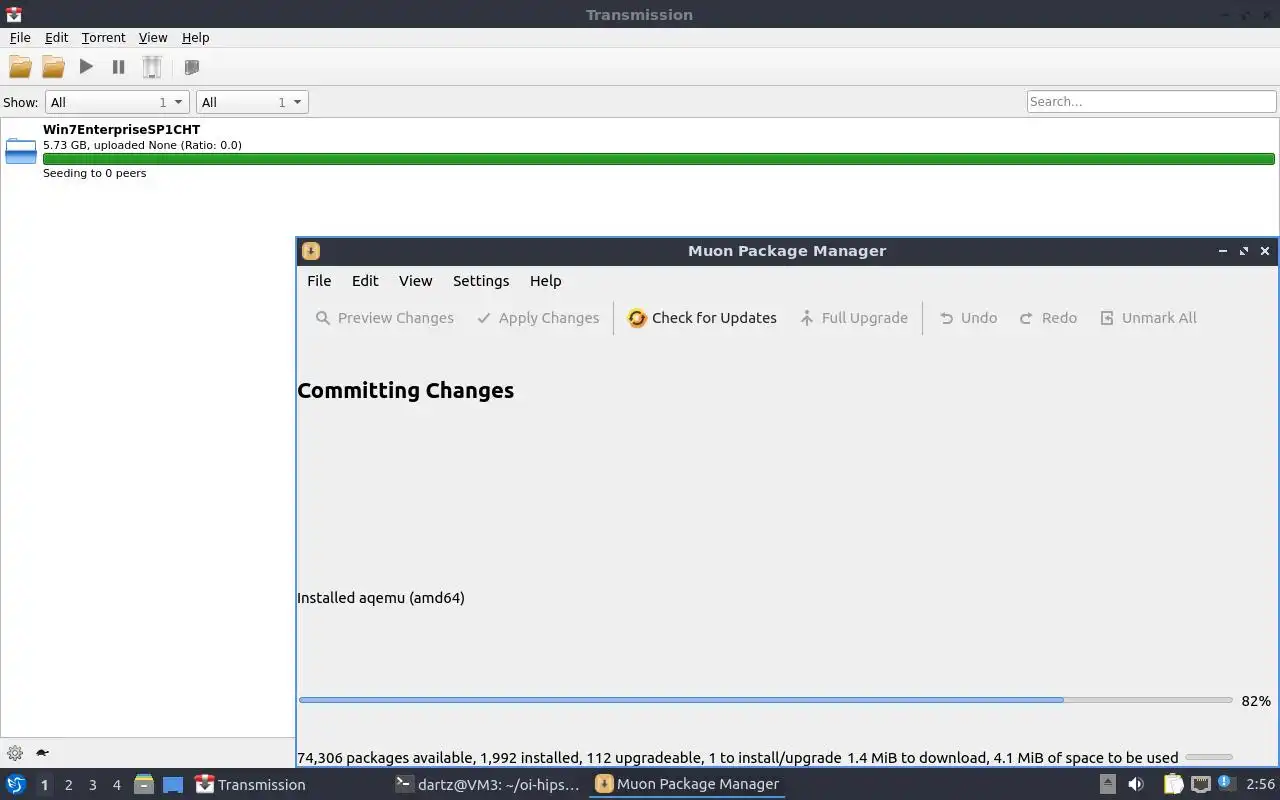Switch to workspace 4
Viewport: 1280px width, 800px height.
tap(116, 785)
